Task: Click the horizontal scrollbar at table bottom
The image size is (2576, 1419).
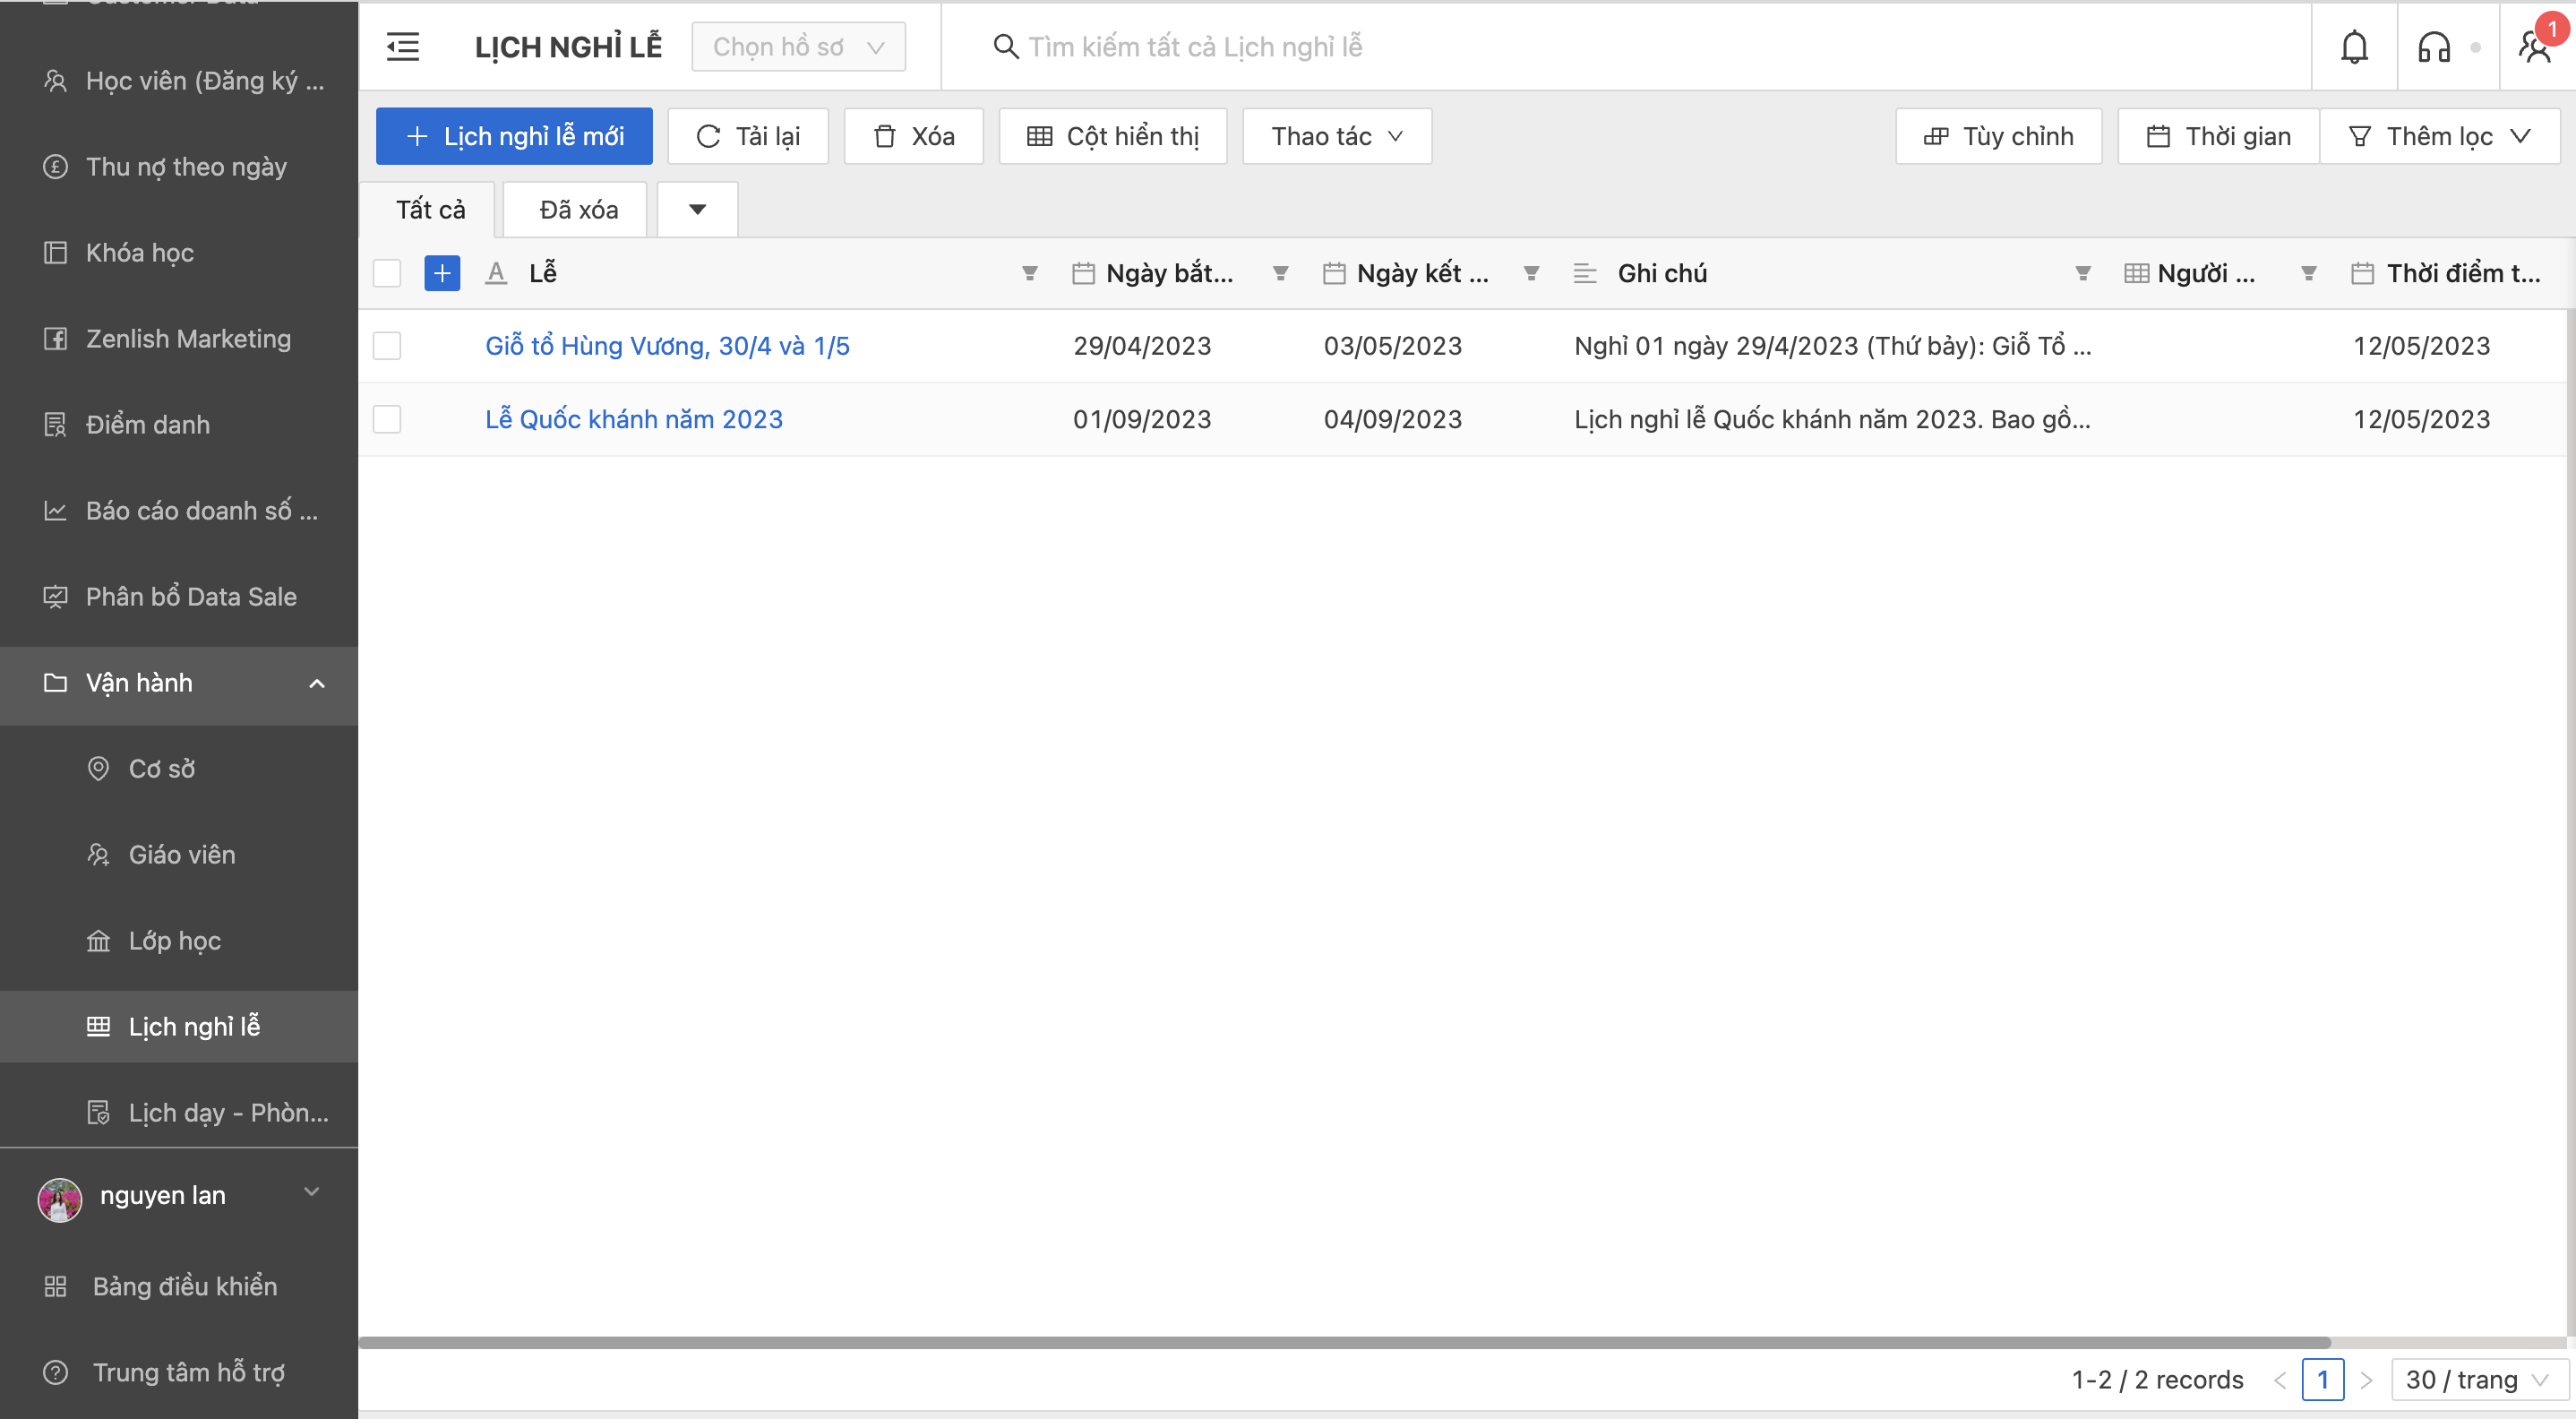Action: coord(1344,1342)
